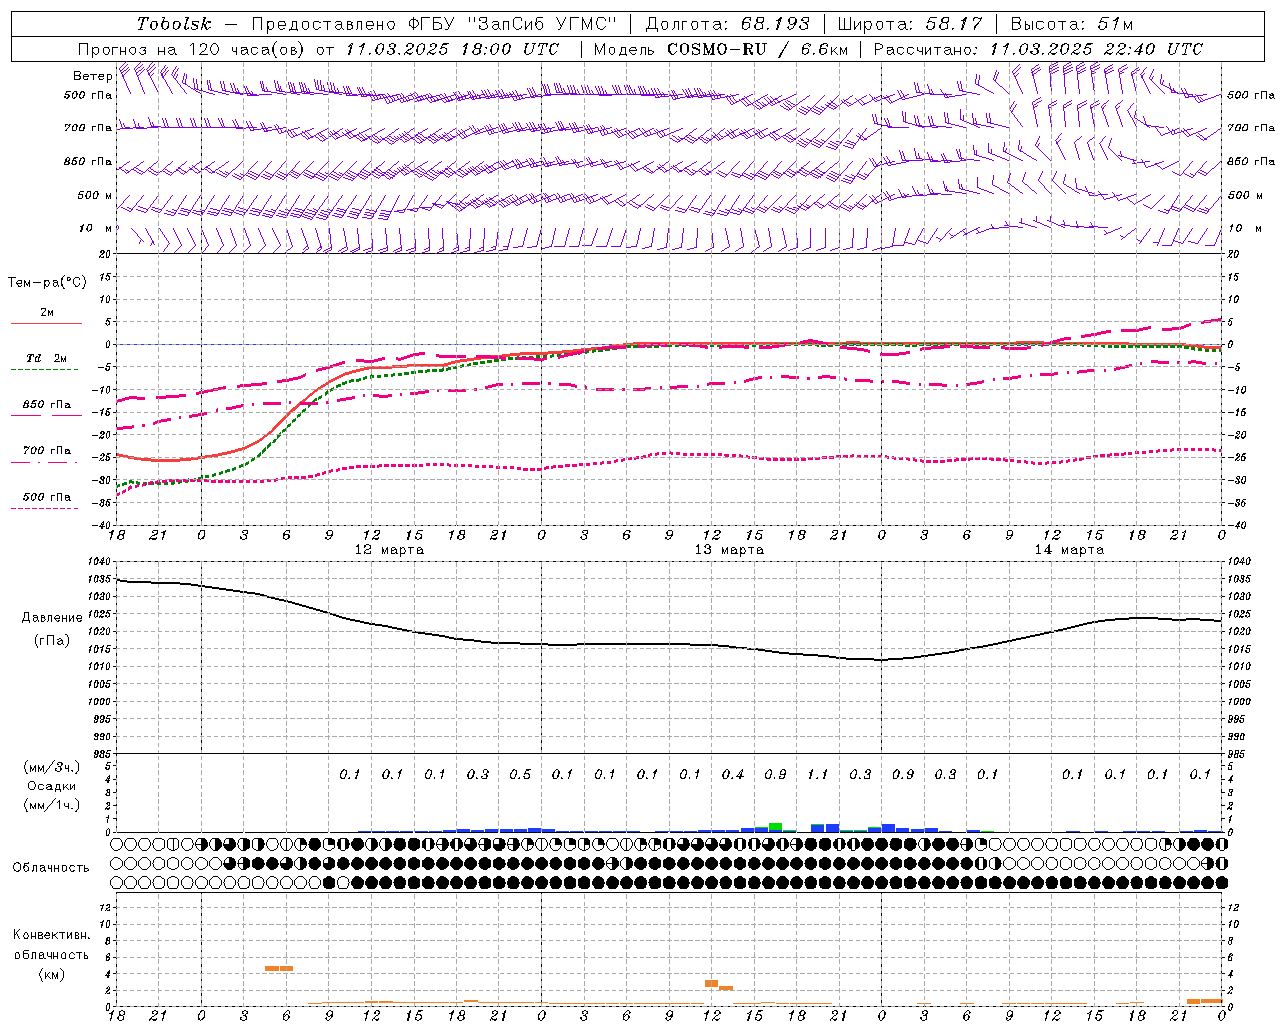Click forecast start time "11.03.2025 18:00 UTC"

click(x=452, y=49)
